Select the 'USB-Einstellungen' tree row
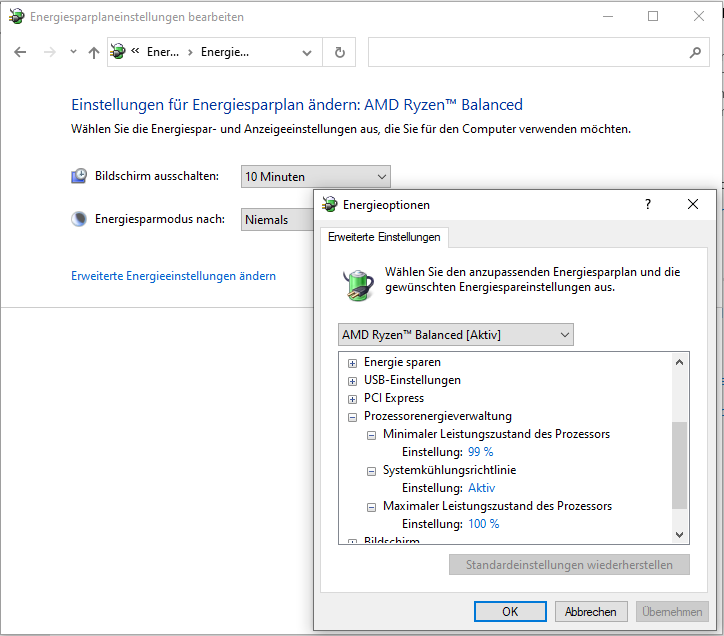 coord(412,380)
